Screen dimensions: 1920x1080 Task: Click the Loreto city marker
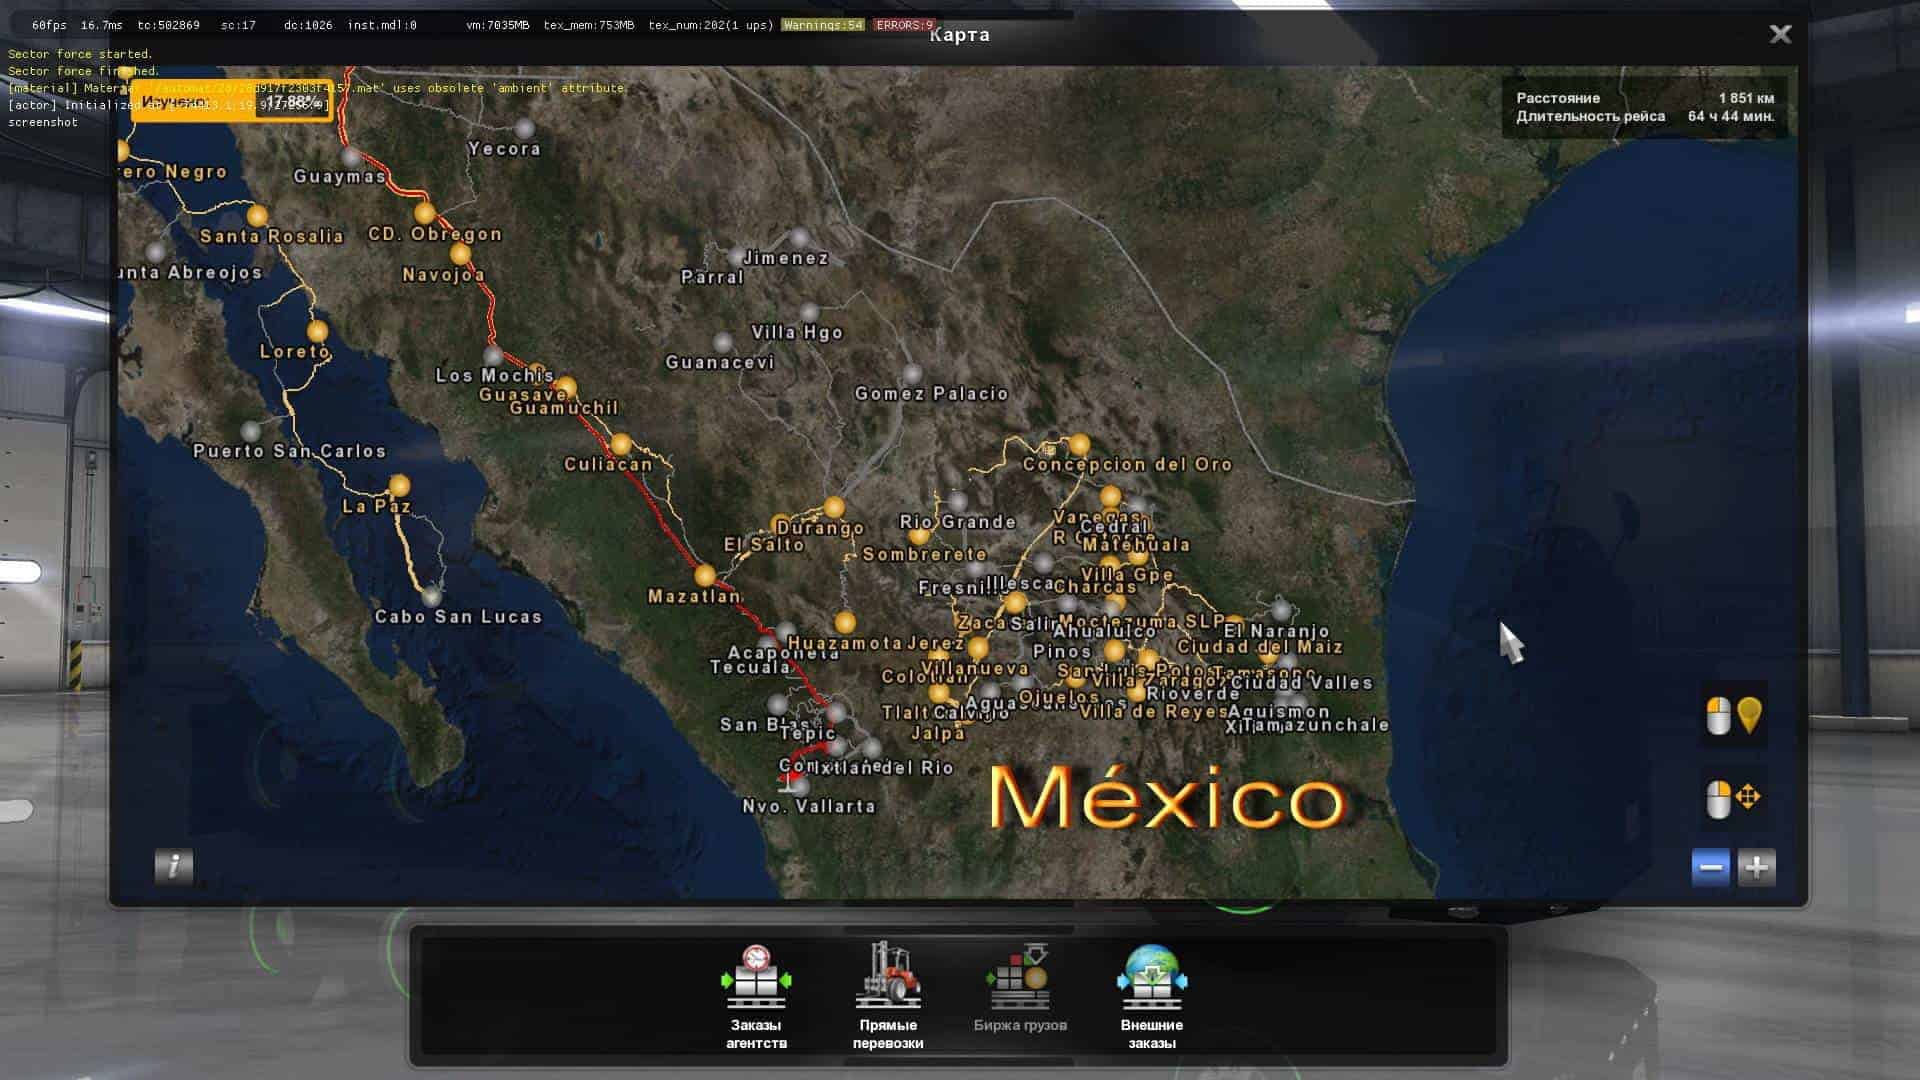(x=318, y=331)
